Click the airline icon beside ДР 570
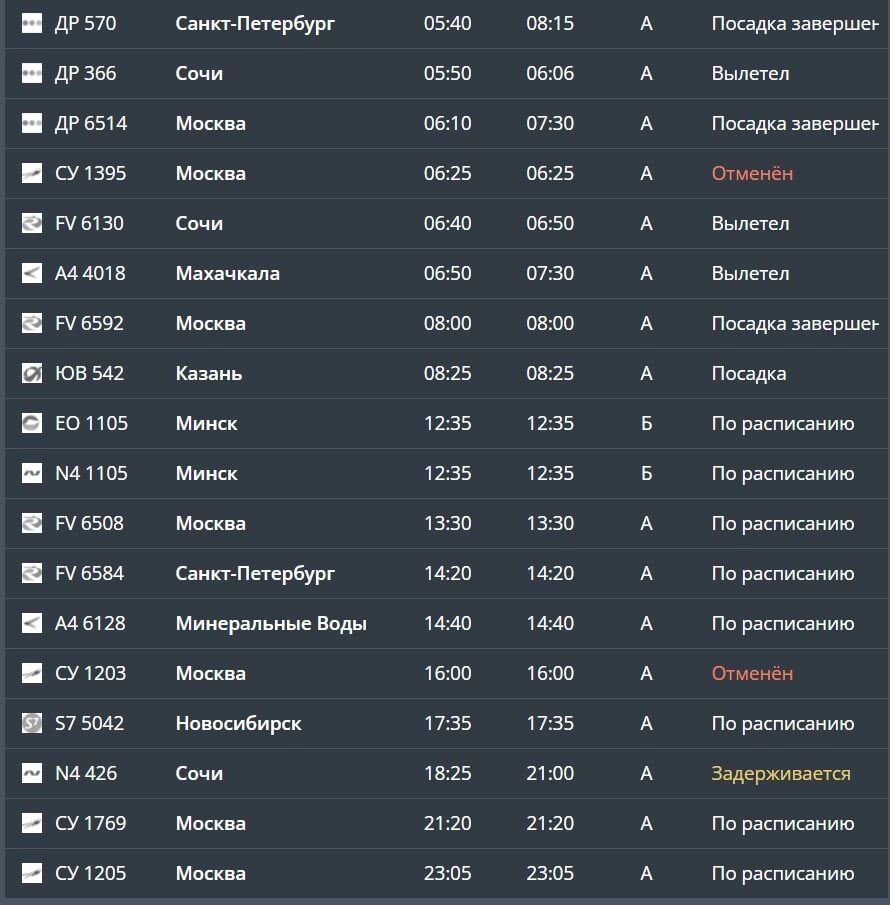 31,23
